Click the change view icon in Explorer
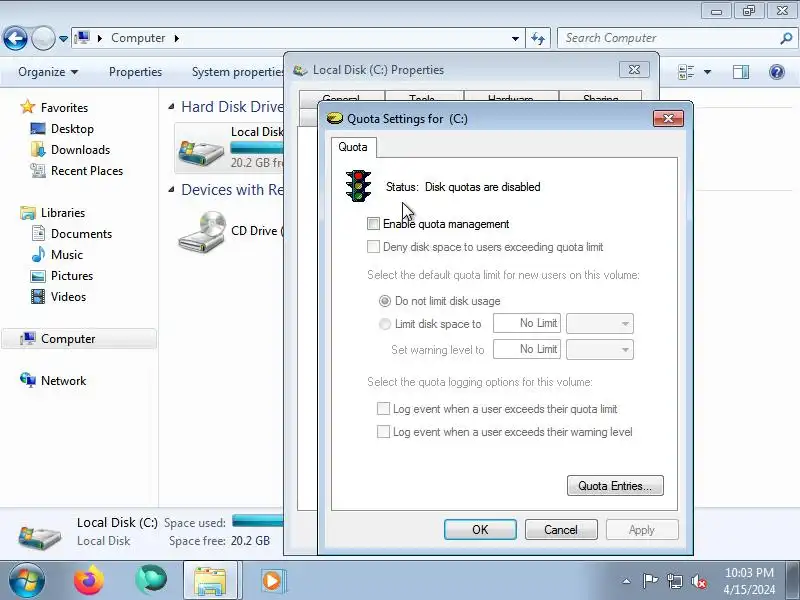This screenshot has height=600, width=800. click(x=686, y=72)
